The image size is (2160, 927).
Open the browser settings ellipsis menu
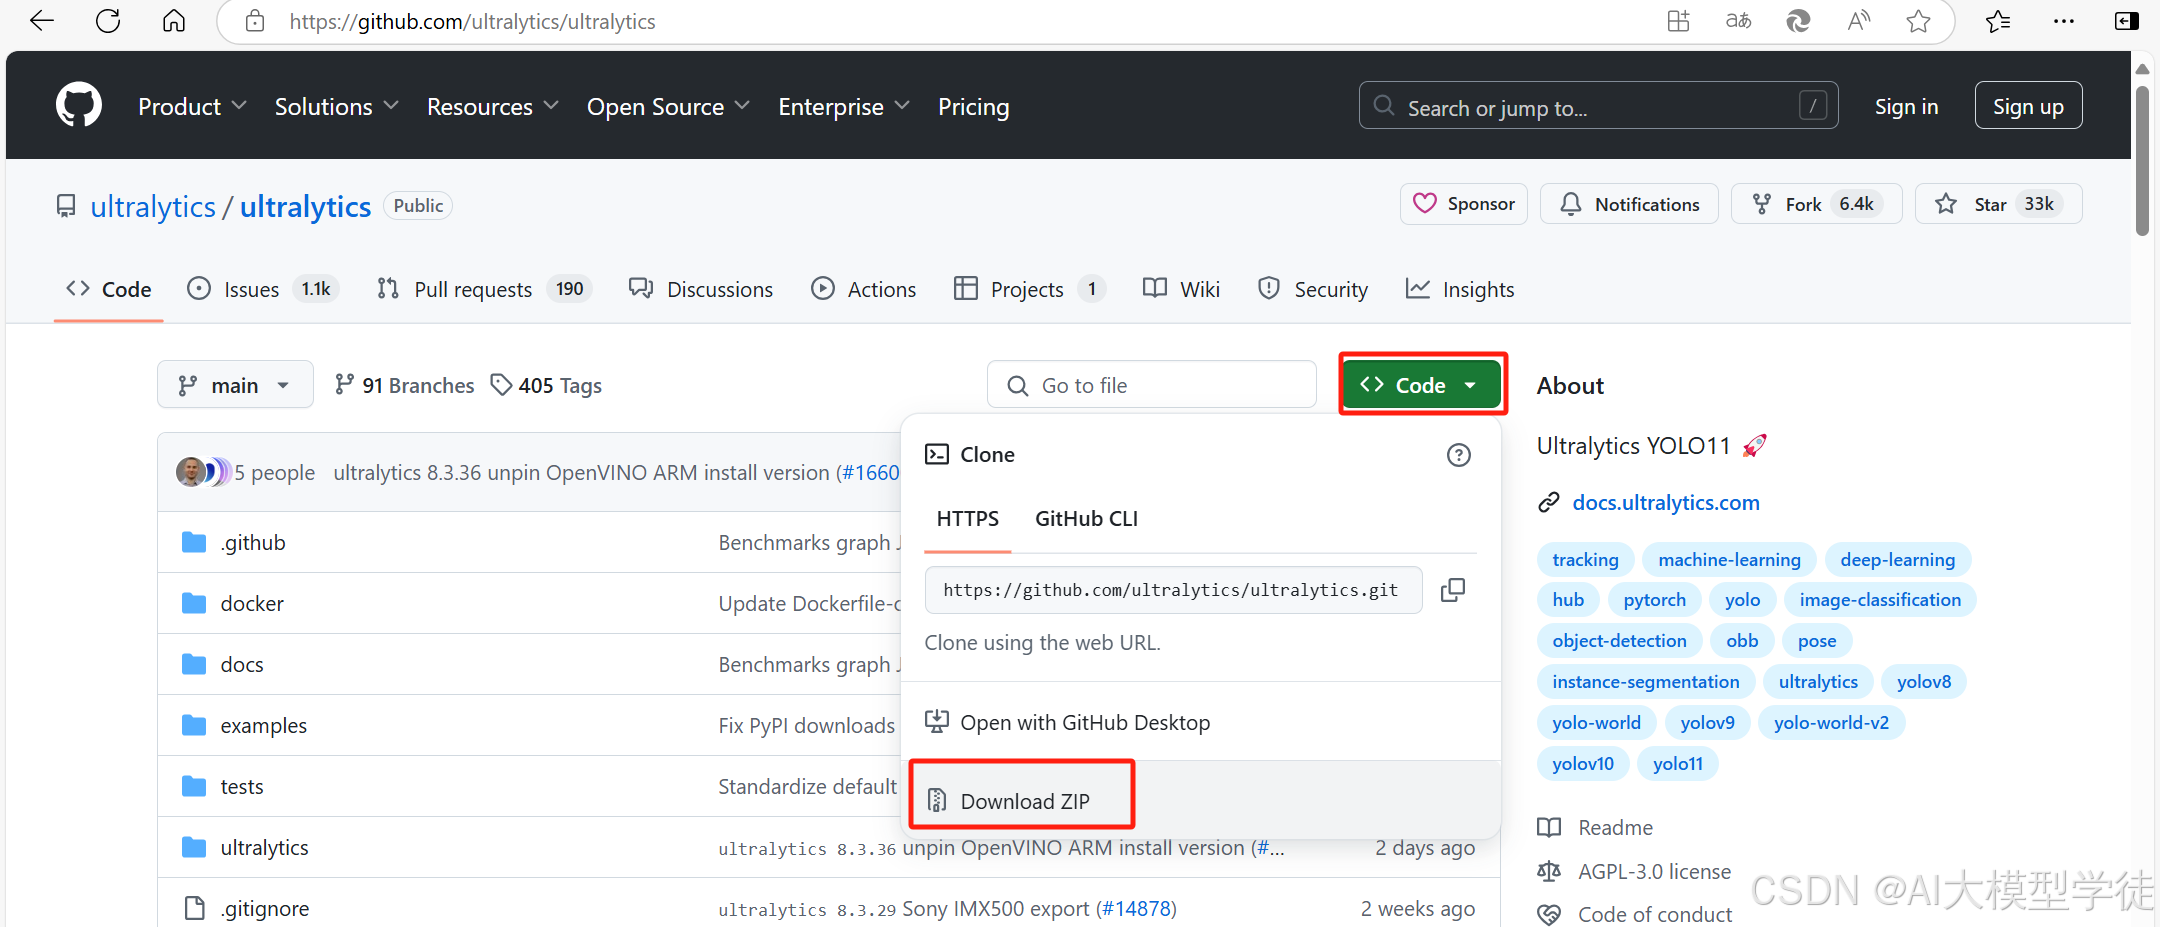pos(2063,21)
